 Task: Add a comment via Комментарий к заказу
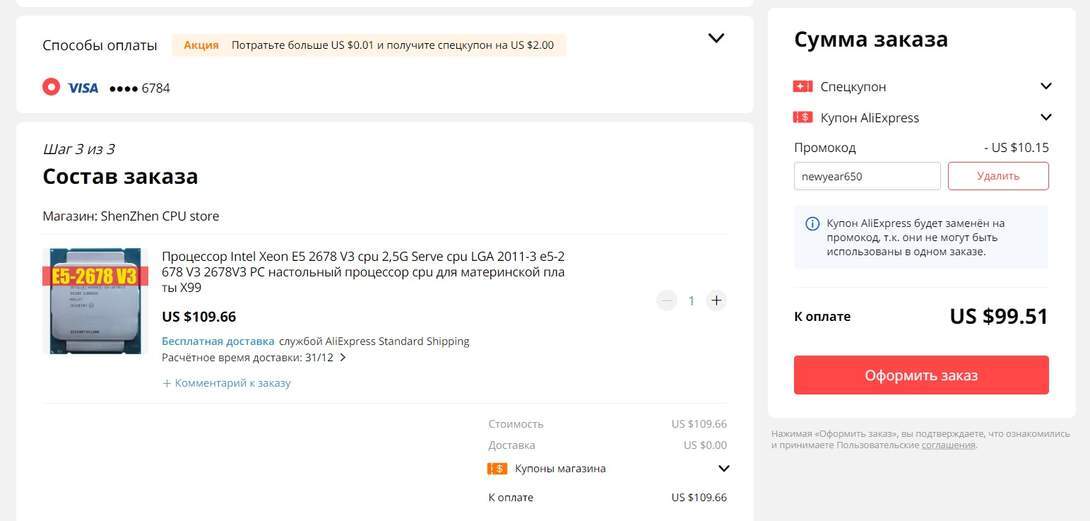226,383
